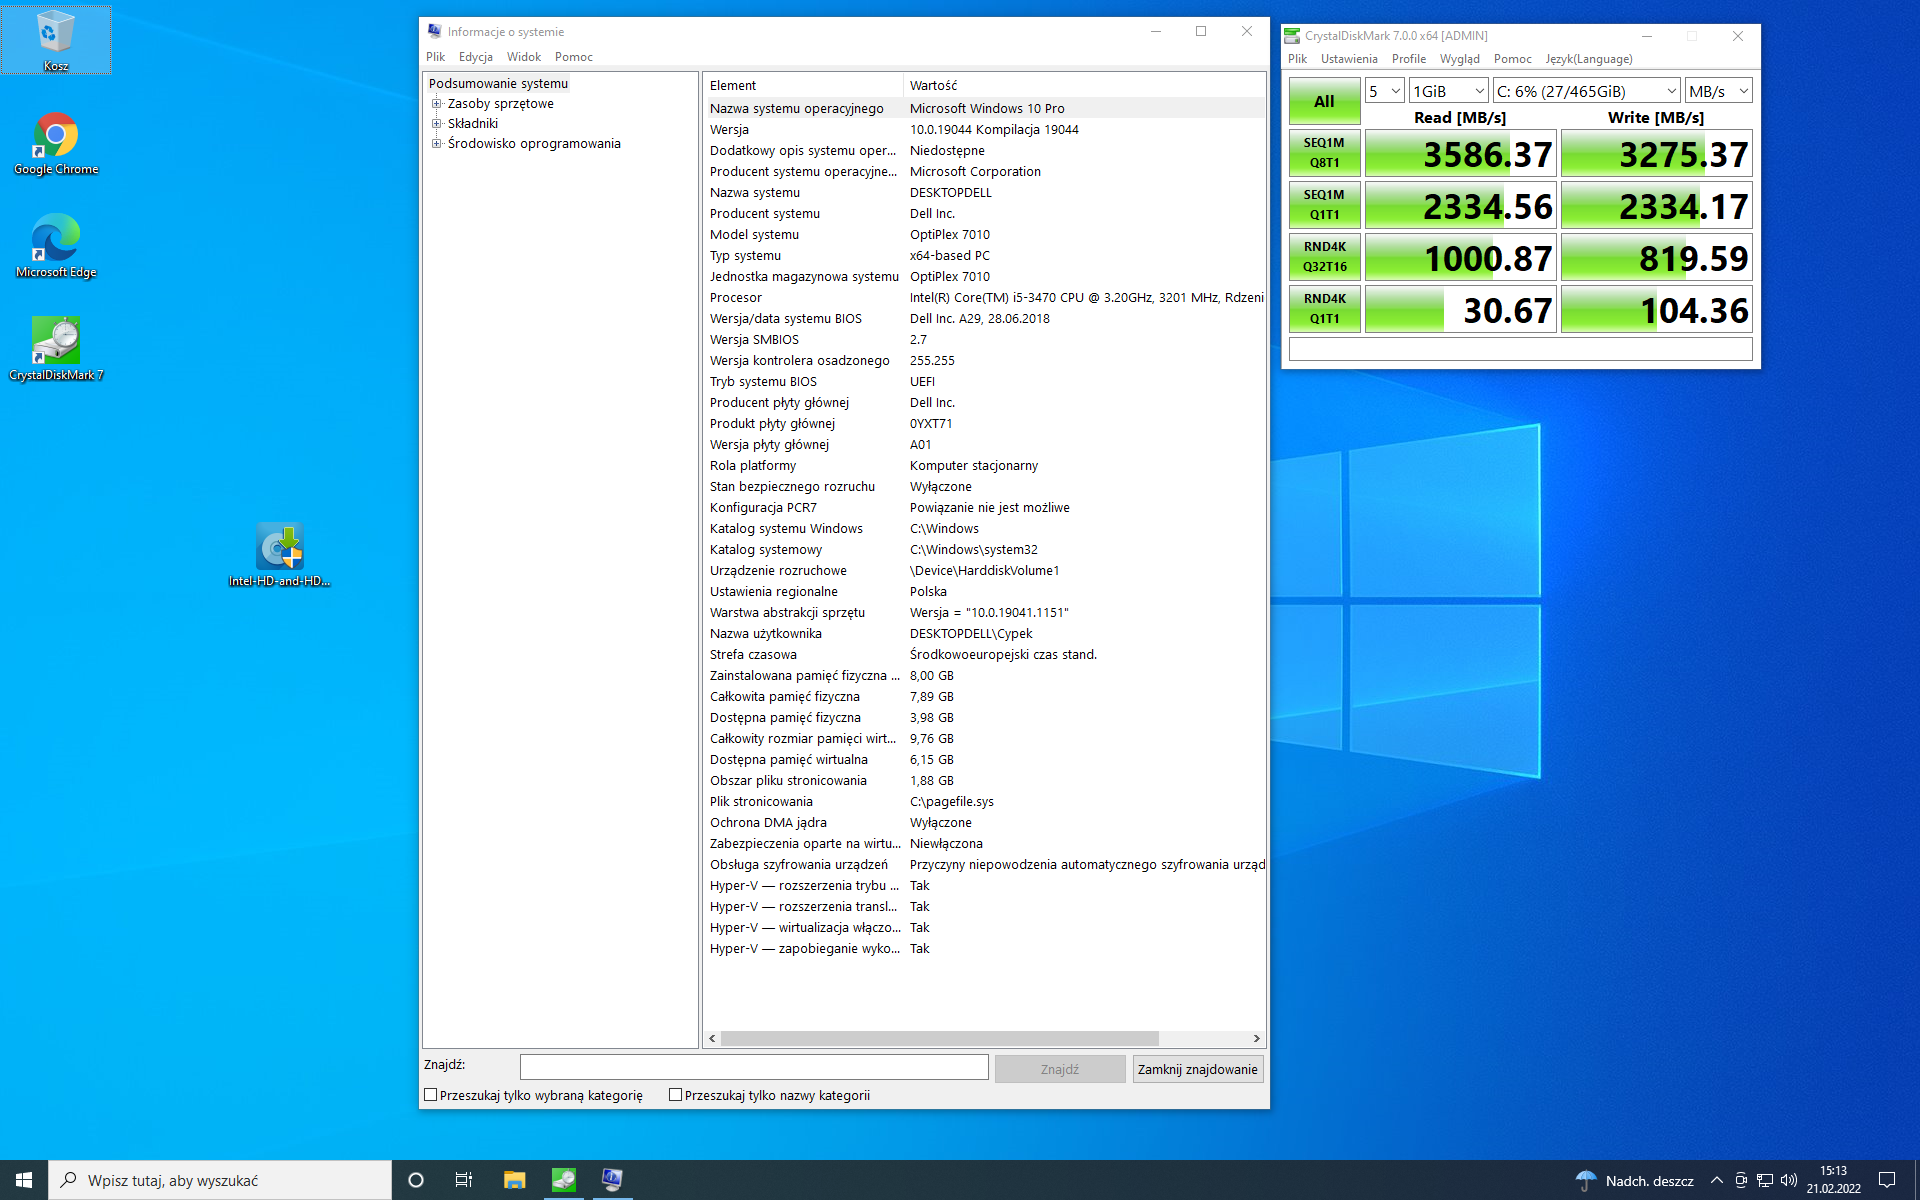Viewport: 1920px width, 1200px height.
Task: Open Język(Language) menu in CrystalDiskMark
Action: point(1589,59)
